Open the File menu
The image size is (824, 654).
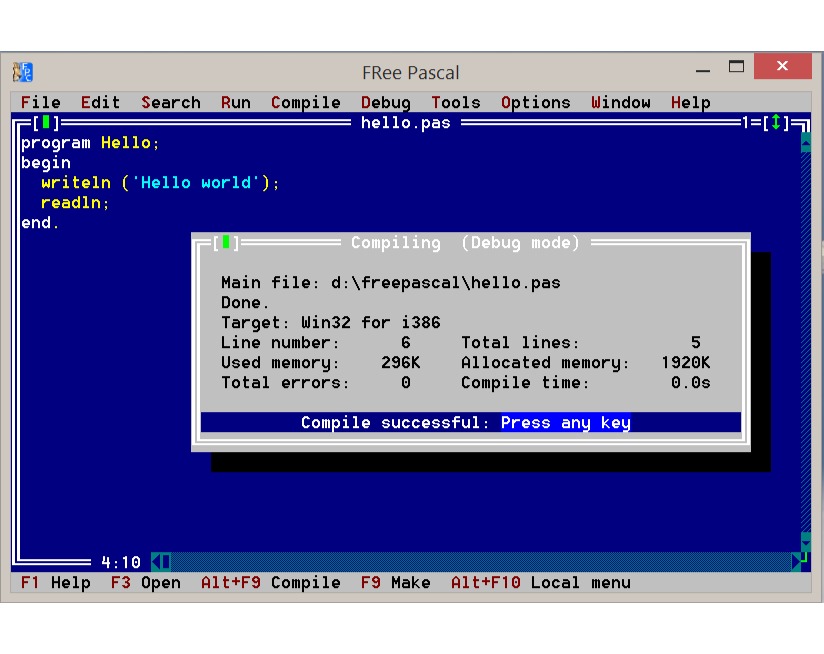(x=41, y=102)
